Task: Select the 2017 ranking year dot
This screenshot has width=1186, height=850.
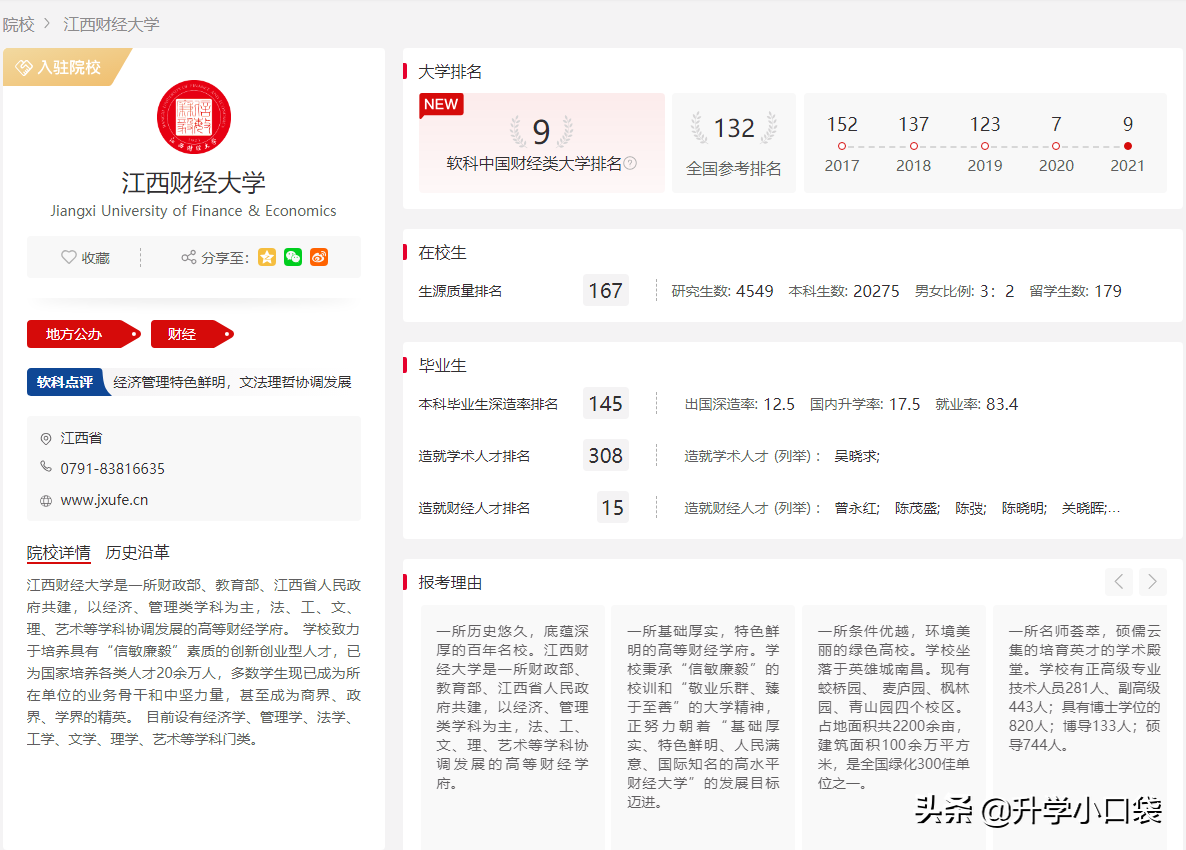Action: pos(842,145)
